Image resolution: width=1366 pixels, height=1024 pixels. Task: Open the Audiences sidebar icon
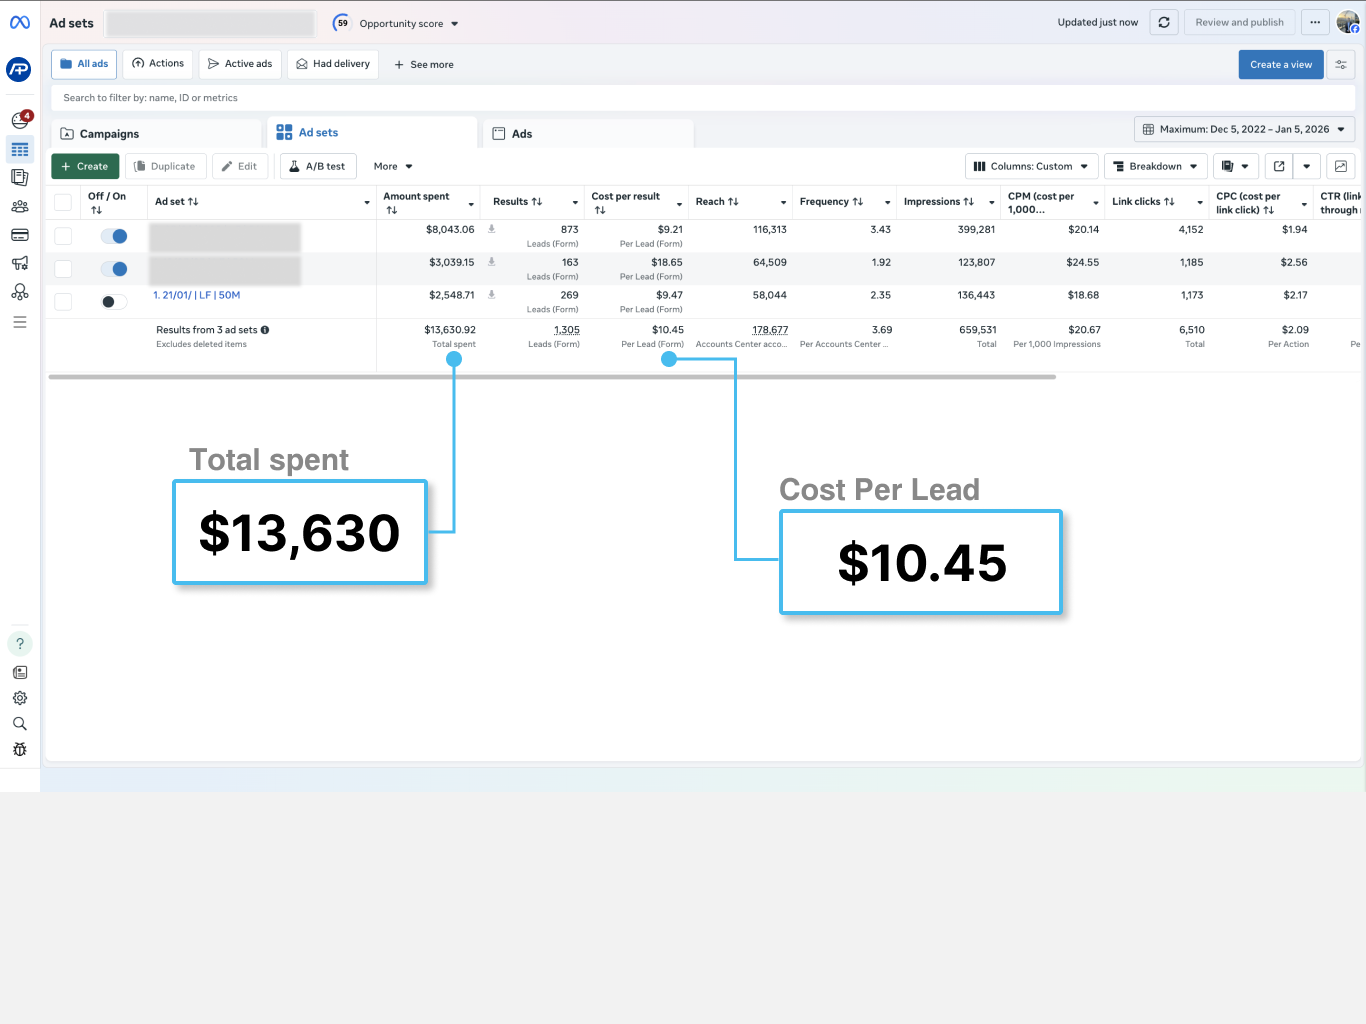pos(20,207)
